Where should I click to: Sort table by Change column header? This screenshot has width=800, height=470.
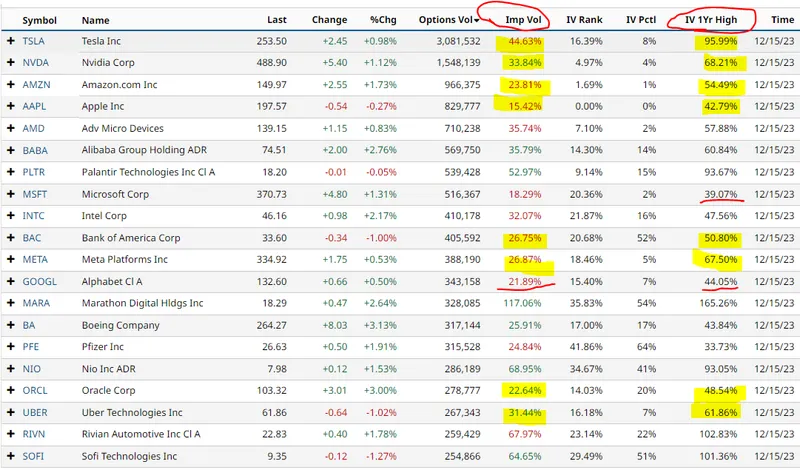(330, 20)
